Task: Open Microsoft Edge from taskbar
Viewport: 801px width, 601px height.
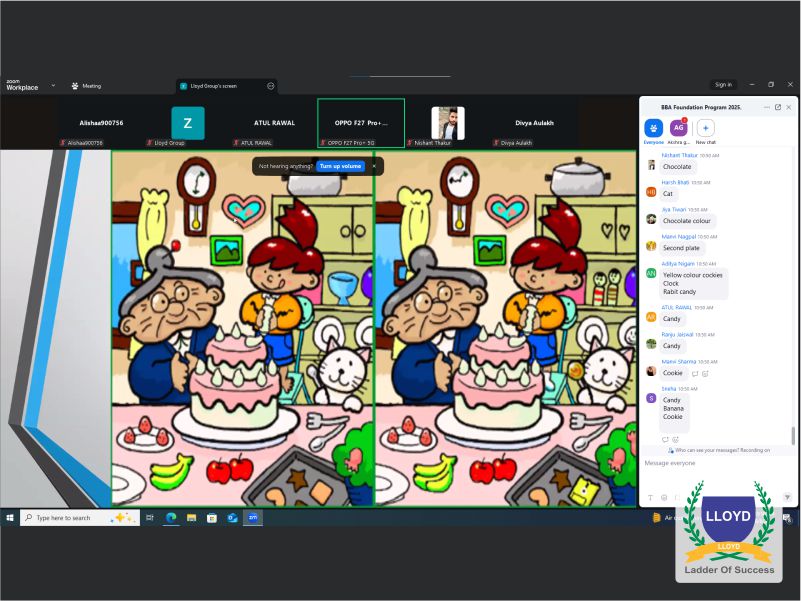Action: (x=171, y=518)
